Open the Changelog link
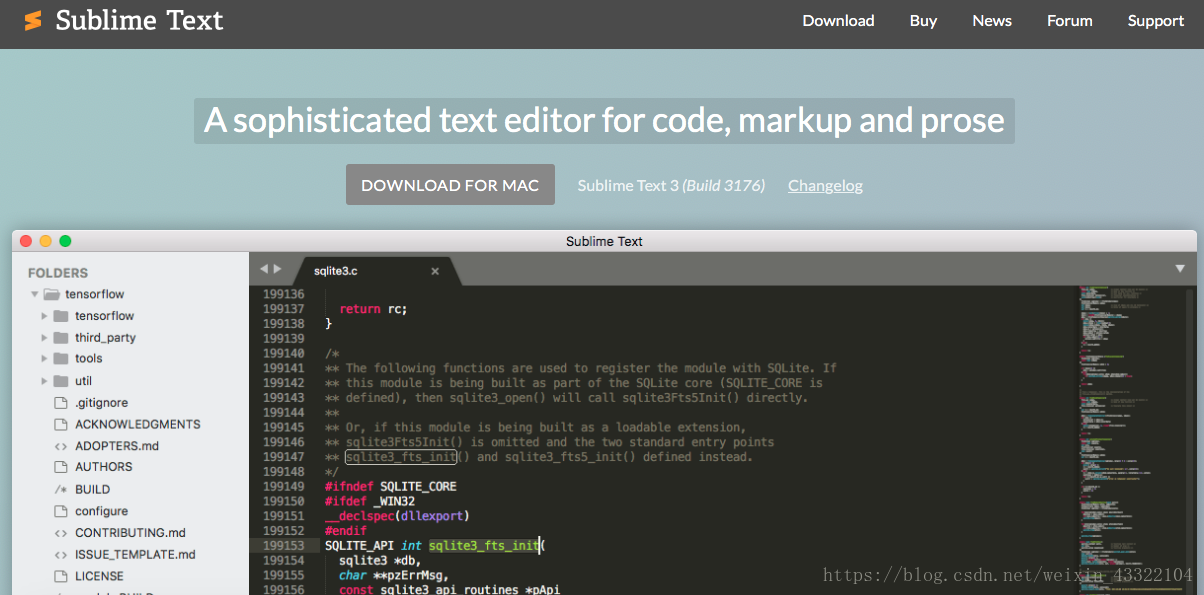Image resolution: width=1204 pixels, height=595 pixels. click(825, 185)
